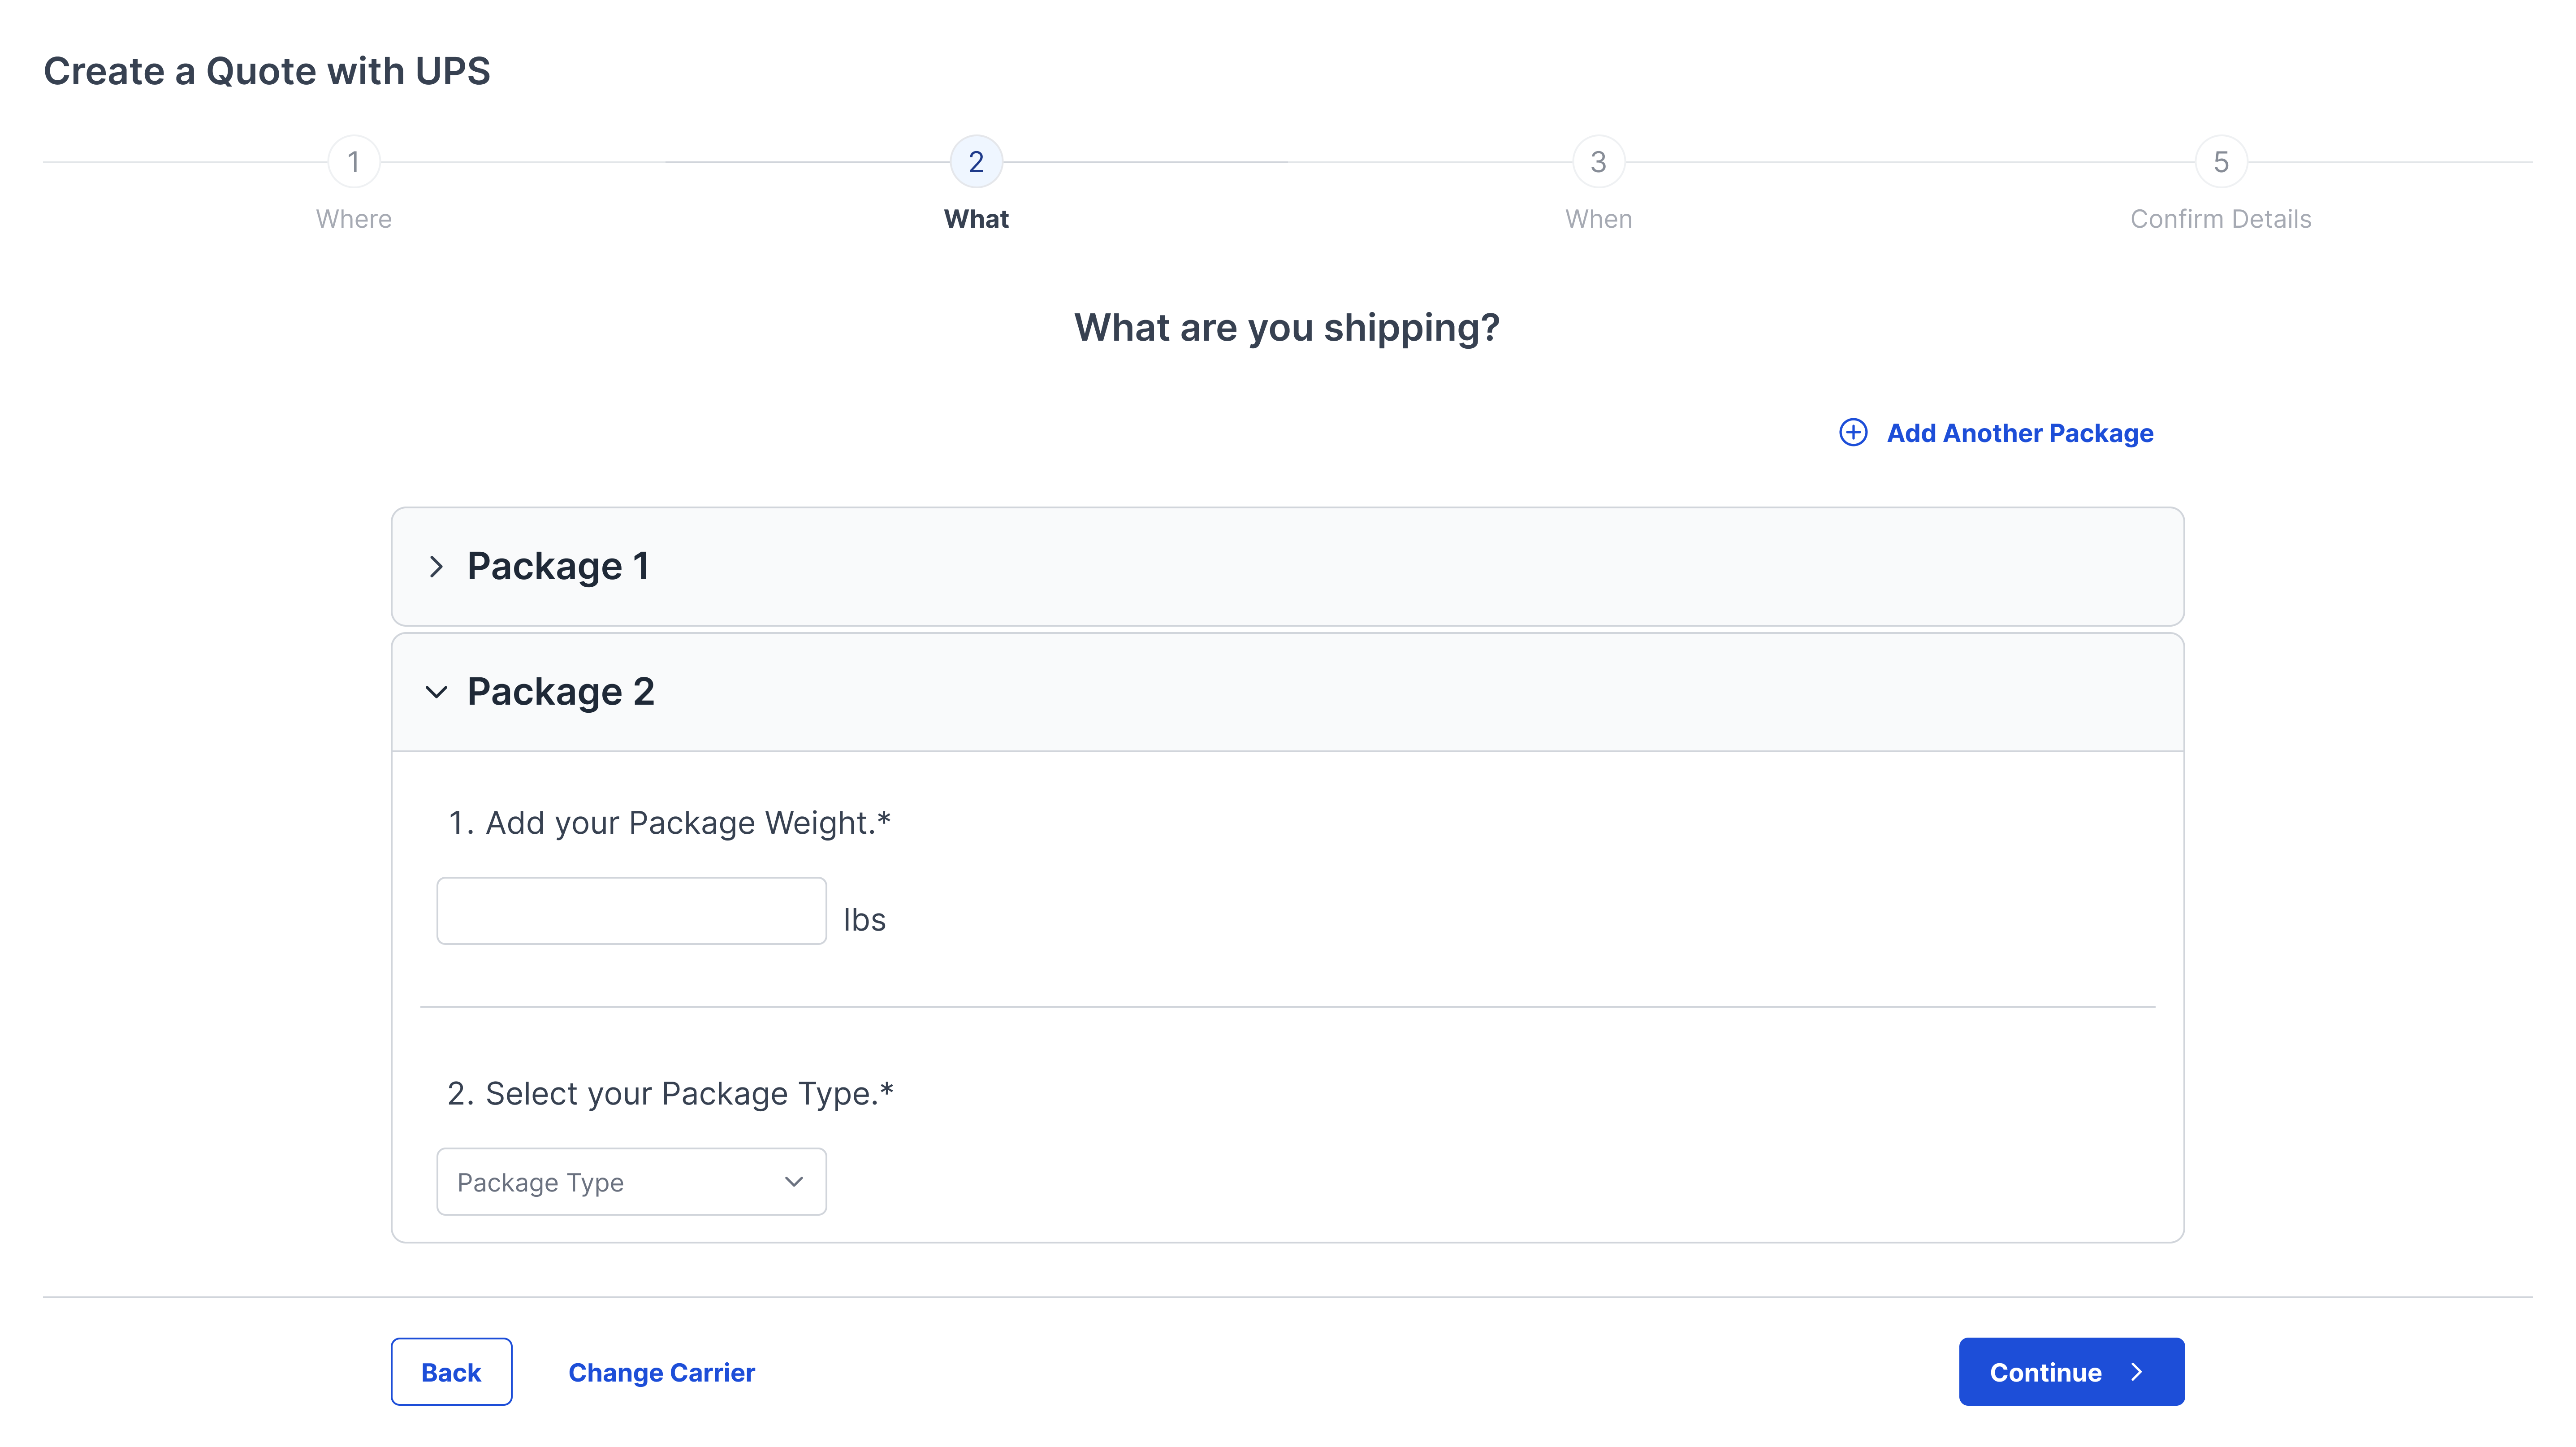Collapse Package 2 with its down chevron
The image size is (2576, 1447).
[436, 692]
